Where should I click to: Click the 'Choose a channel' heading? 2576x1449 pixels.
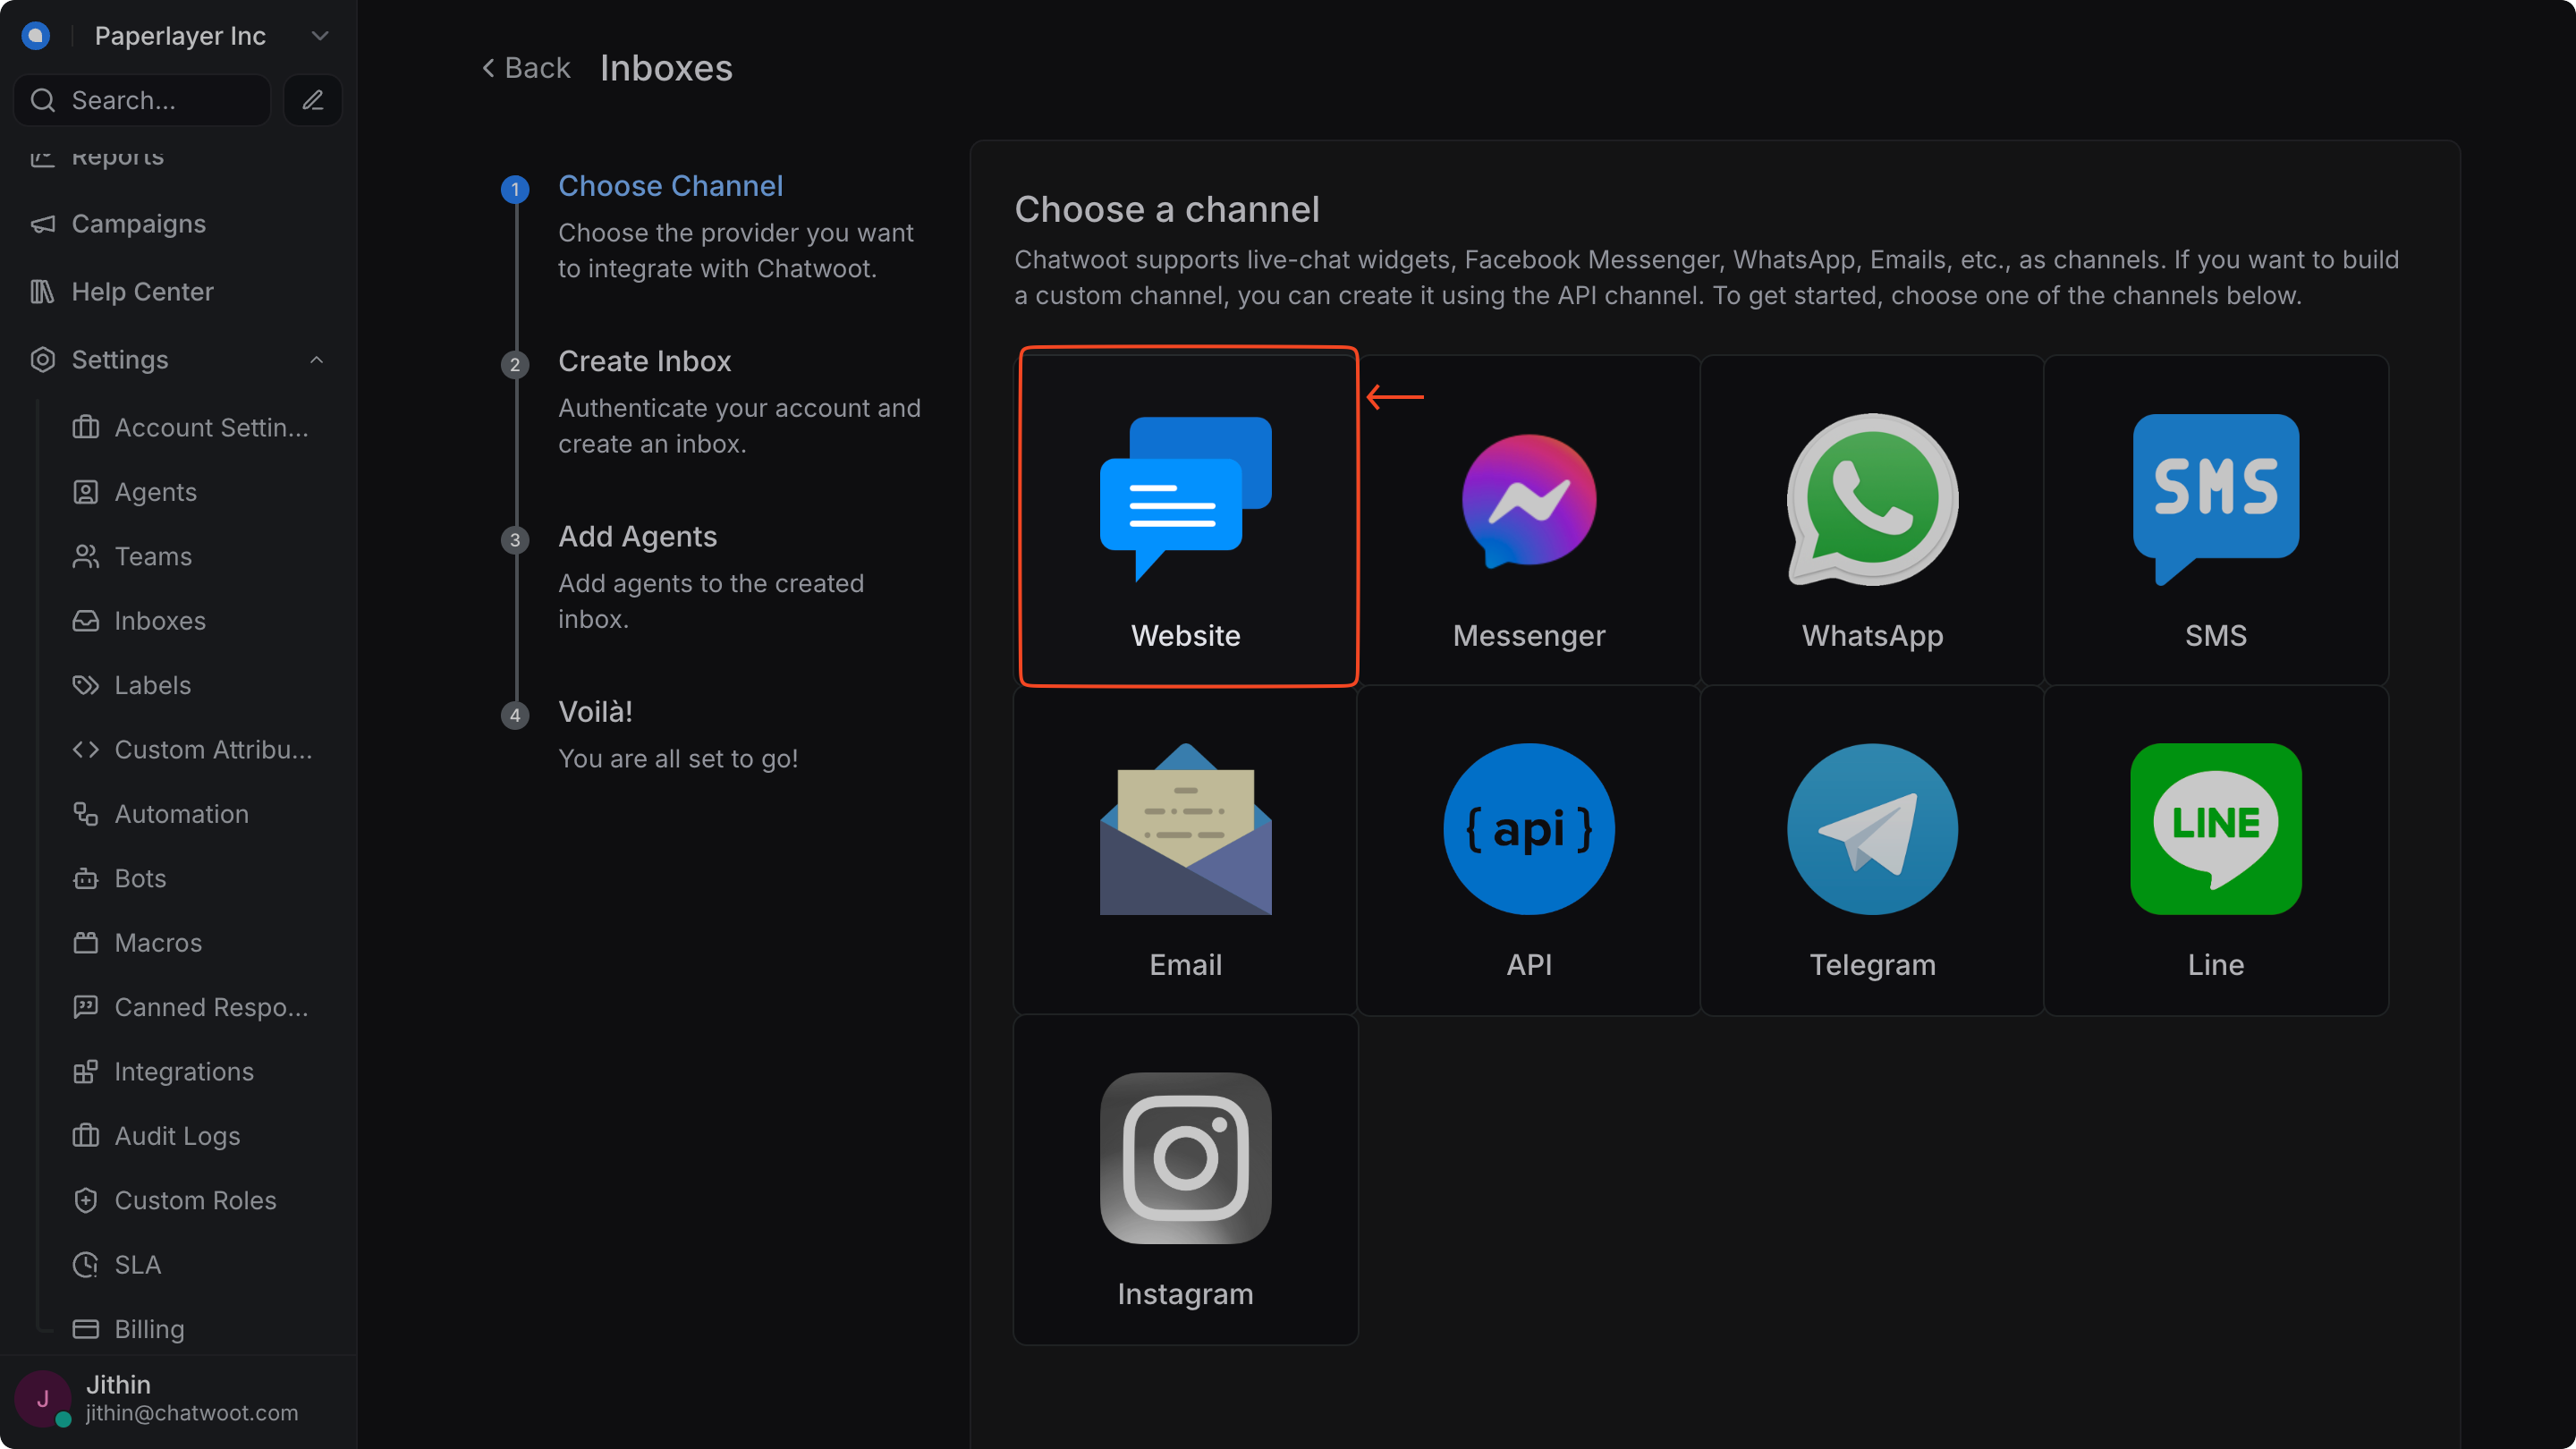click(1167, 209)
